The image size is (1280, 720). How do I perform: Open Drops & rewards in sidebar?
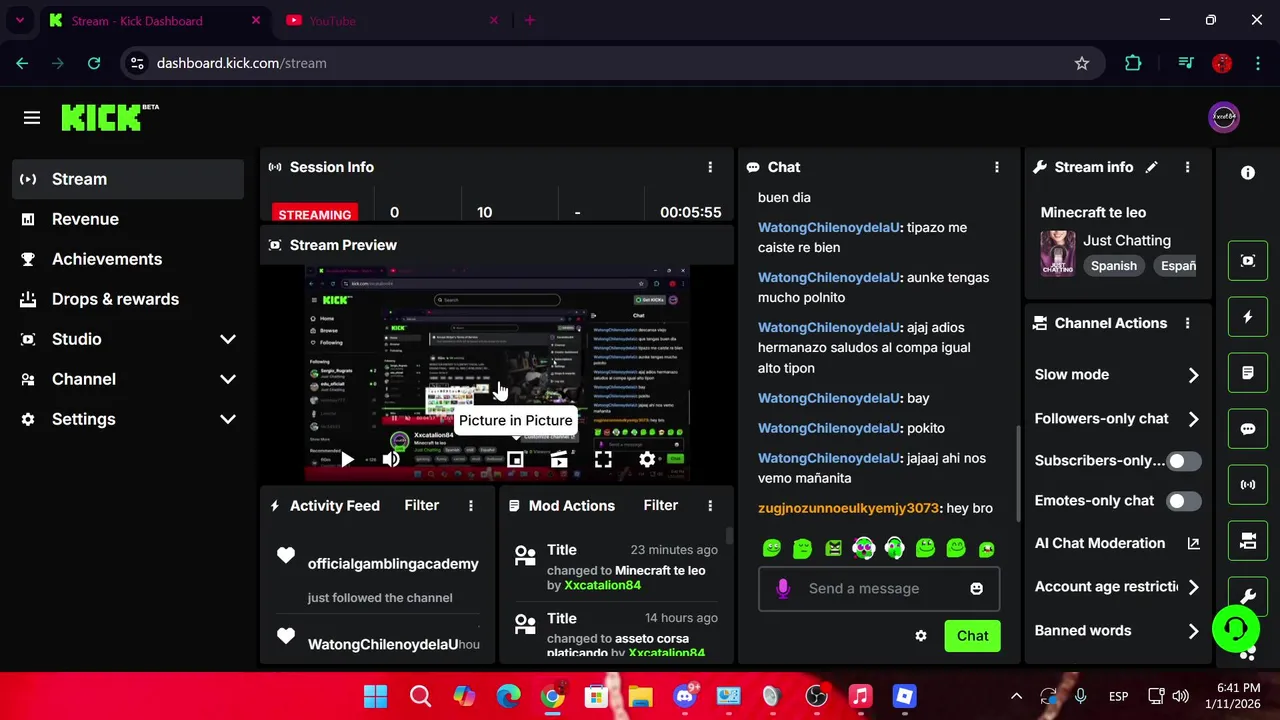pyautogui.click(x=128, y=299)
